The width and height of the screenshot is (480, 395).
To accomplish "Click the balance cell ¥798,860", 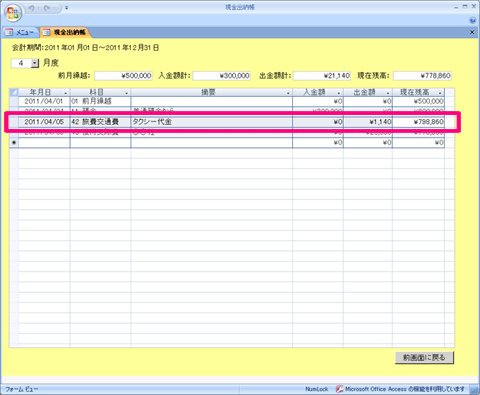I will [x=418, y=122].
